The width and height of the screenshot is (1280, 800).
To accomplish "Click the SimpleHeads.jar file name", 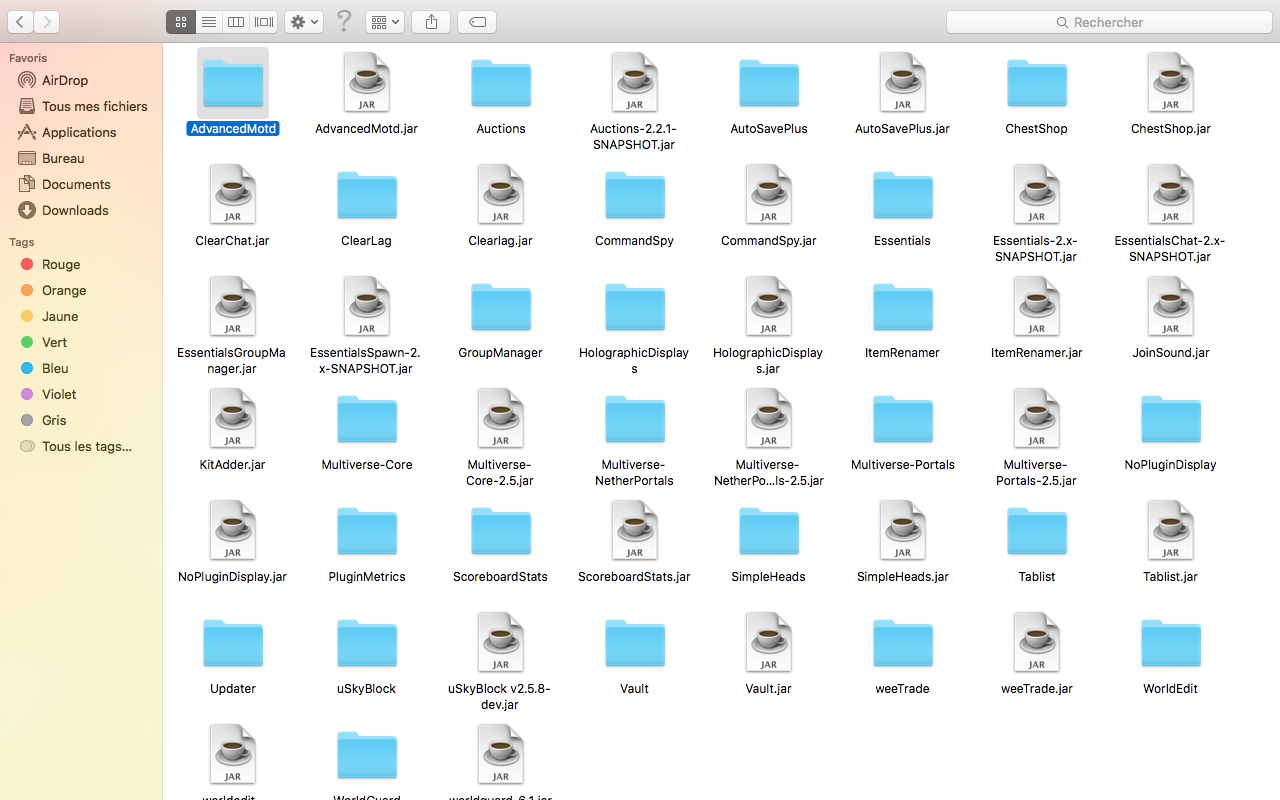I will [903, 577].
